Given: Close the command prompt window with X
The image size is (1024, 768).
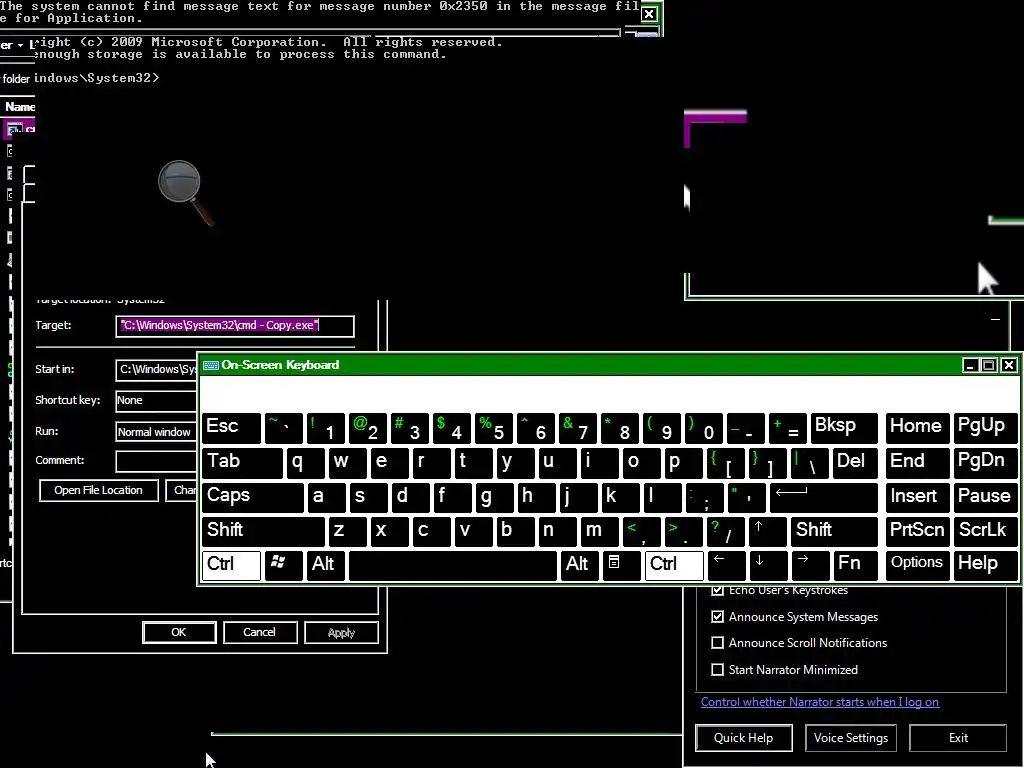Looking at the screenshot, I should tap(648, 14).
